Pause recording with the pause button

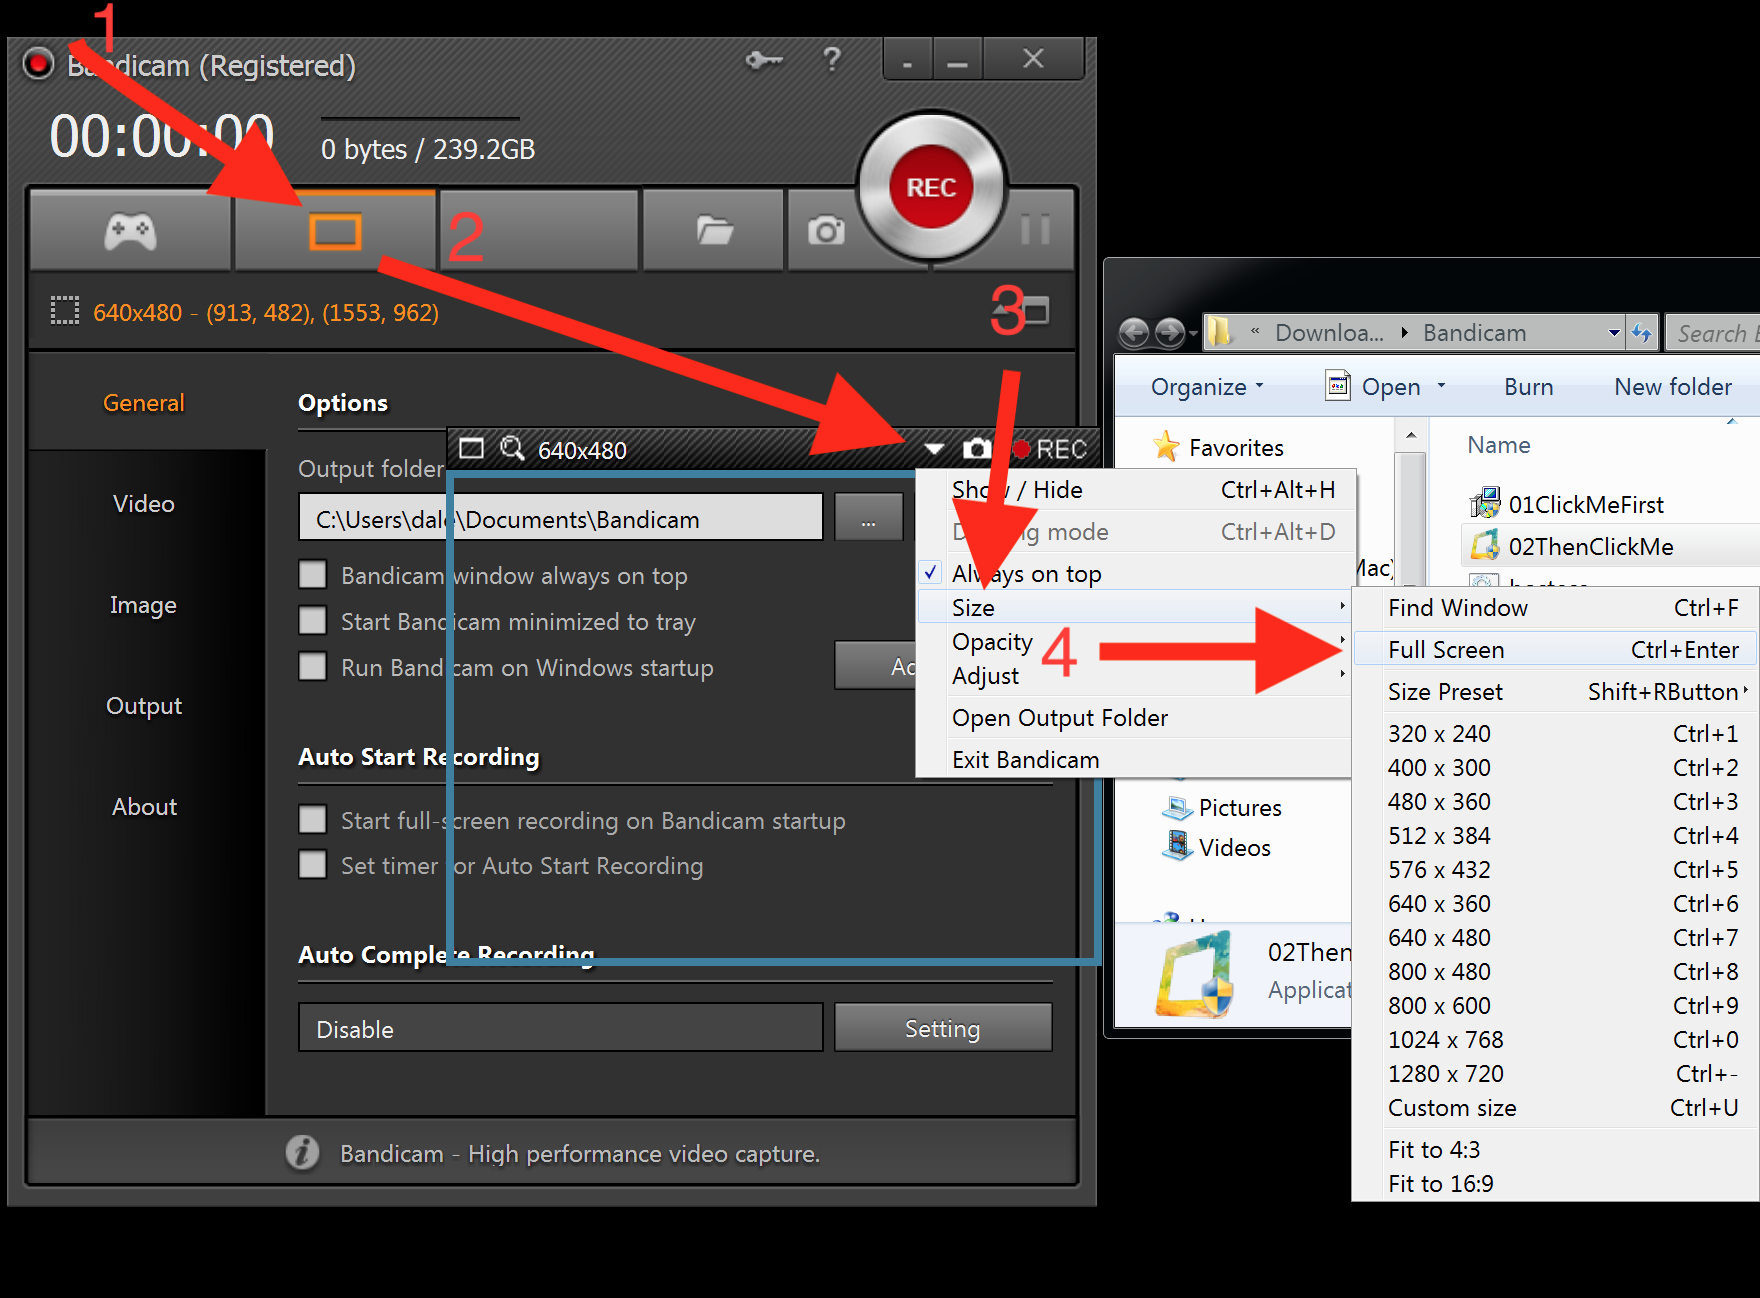(x=1035, y=230)
